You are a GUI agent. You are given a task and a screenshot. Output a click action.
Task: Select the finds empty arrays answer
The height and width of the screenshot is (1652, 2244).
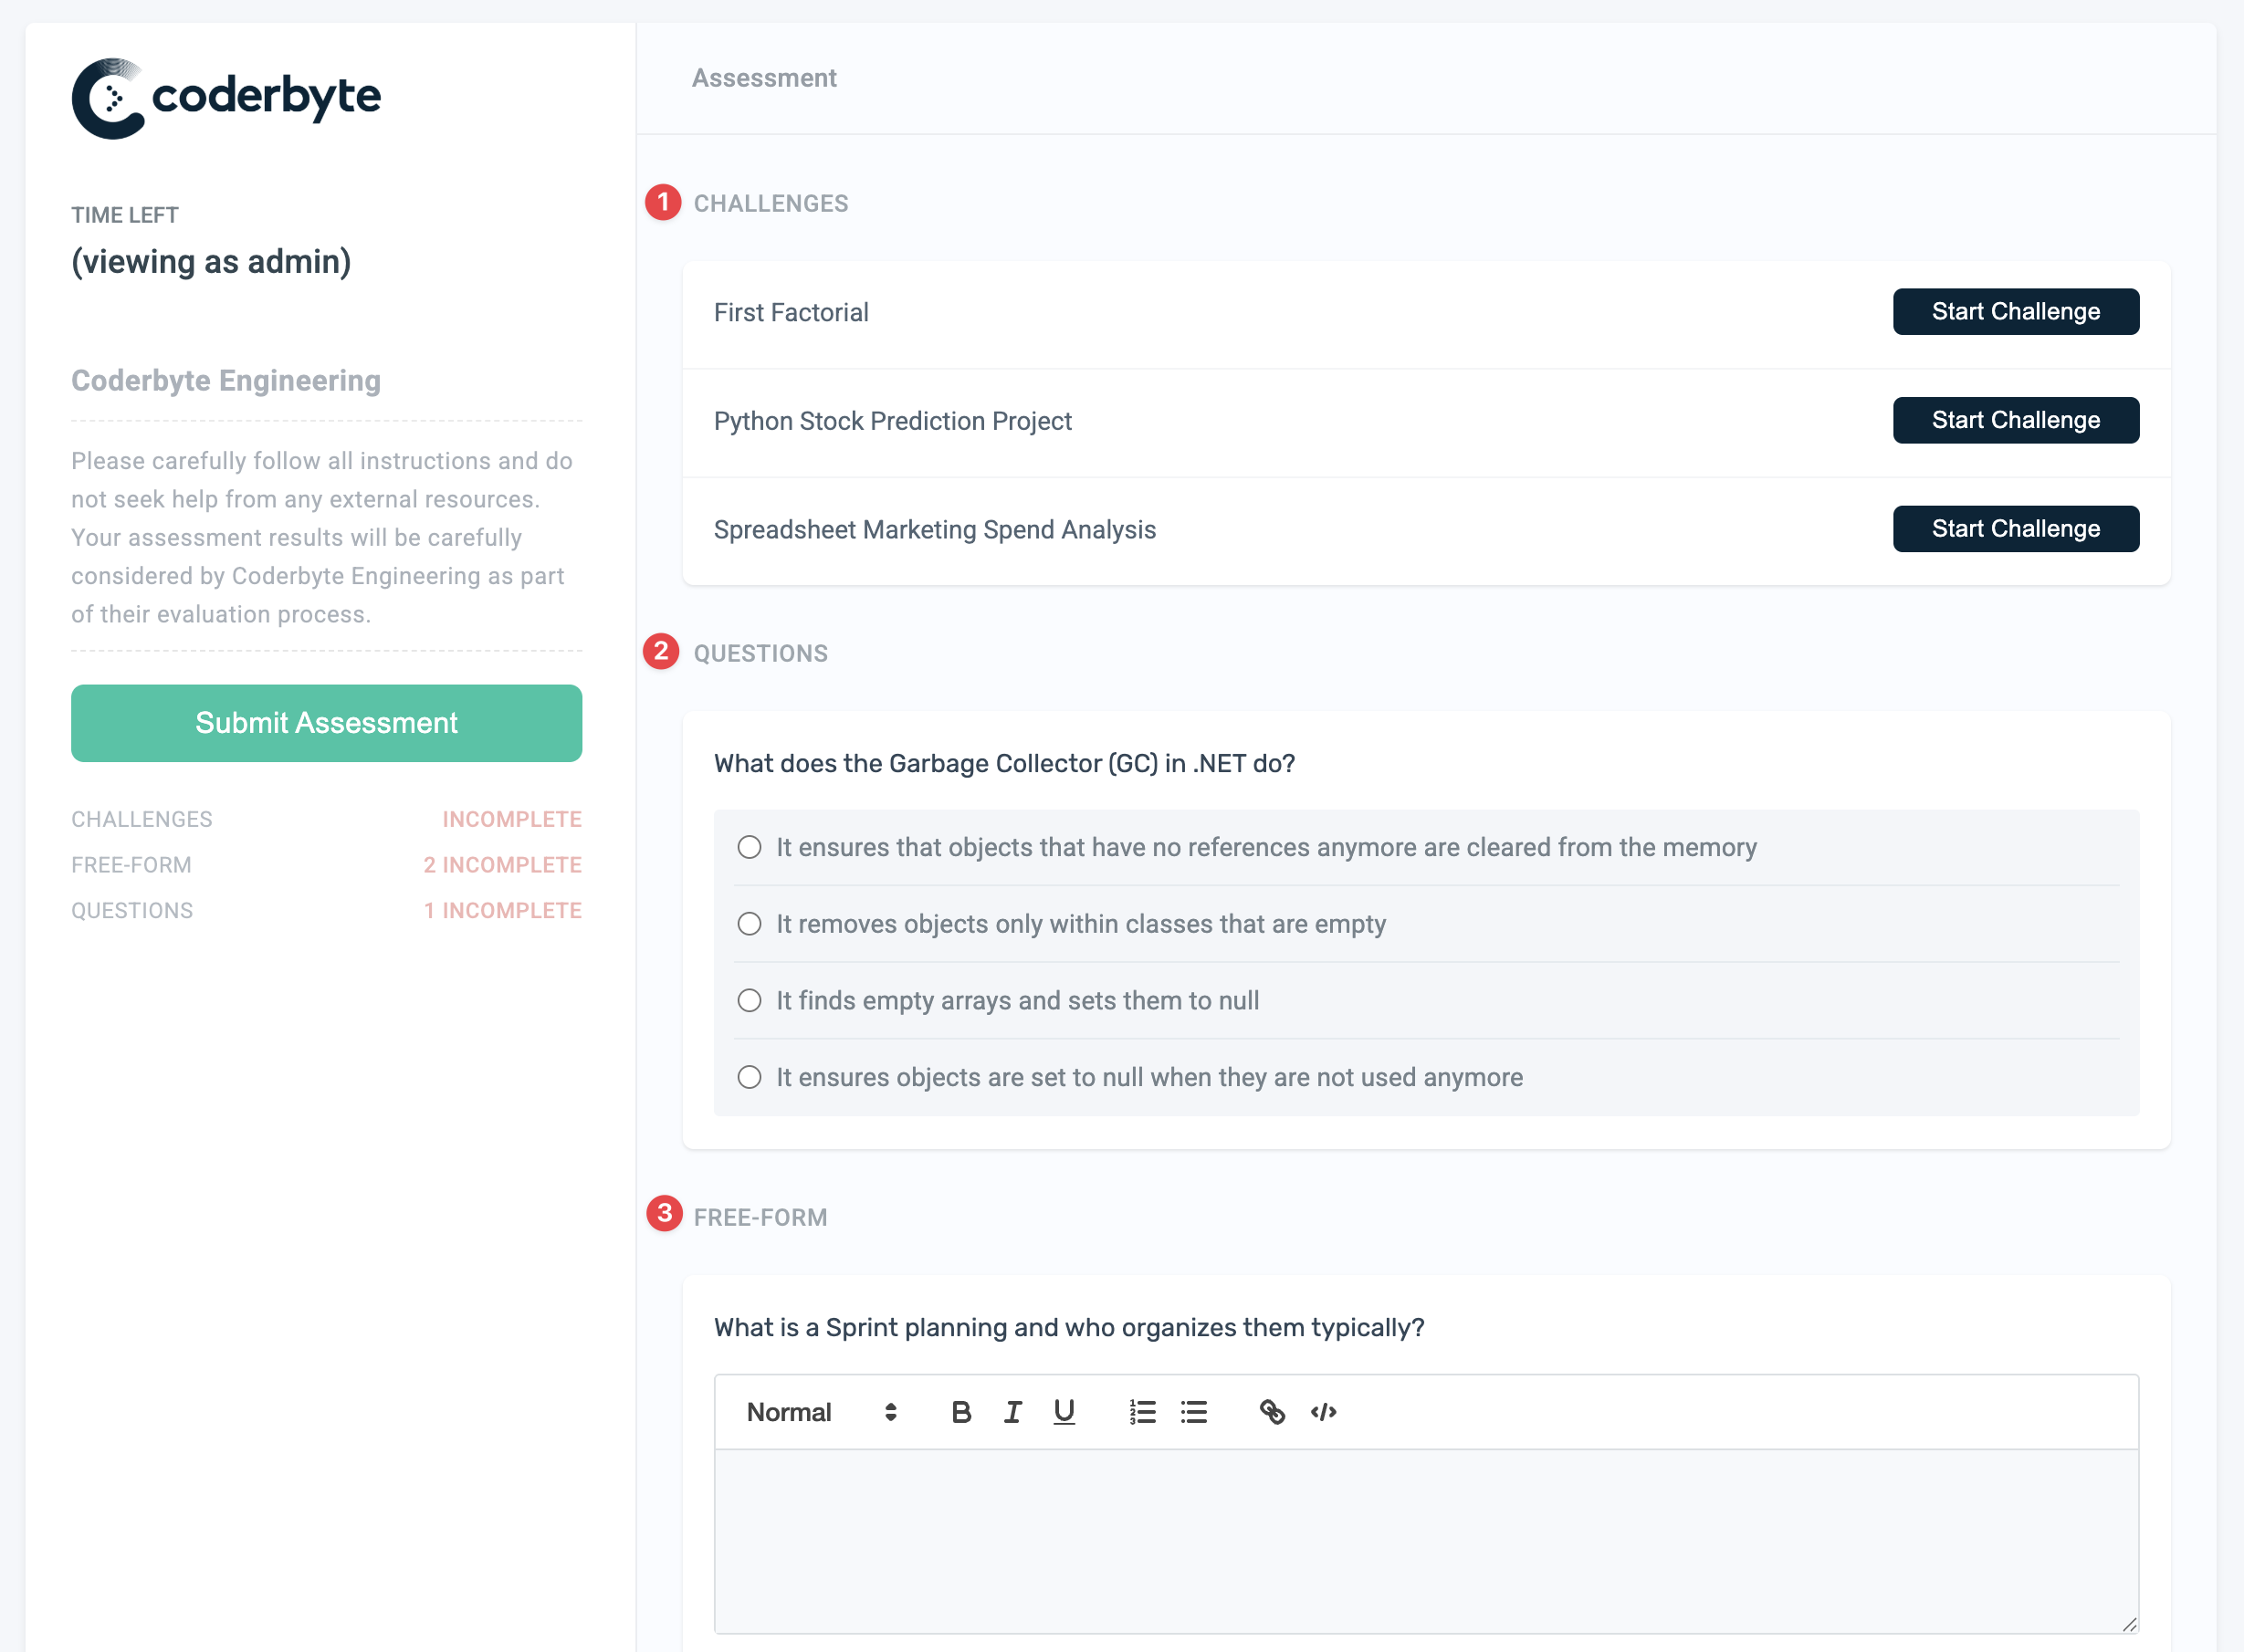coord(750,1000)
